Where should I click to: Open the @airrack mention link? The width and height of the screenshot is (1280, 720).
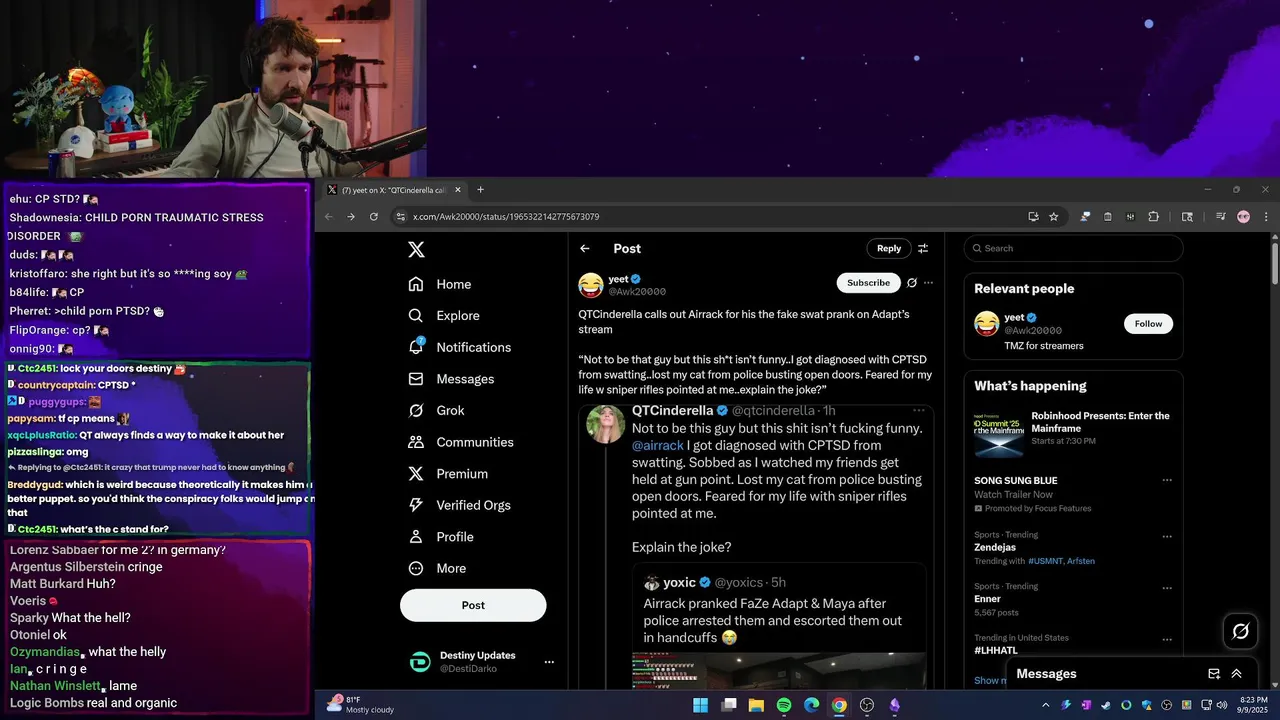click(658, 445)
